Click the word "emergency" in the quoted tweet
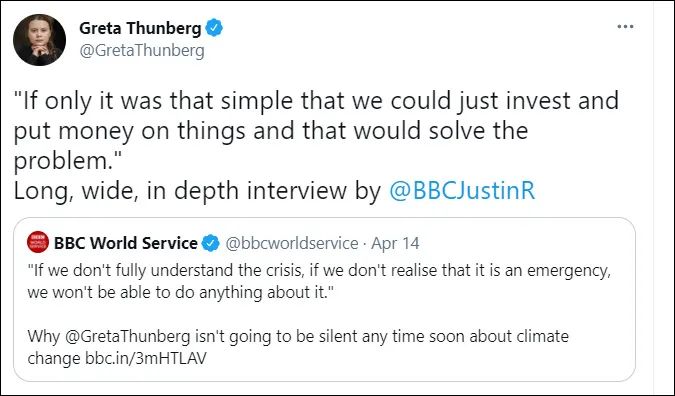The image size is (675, 396). click(568, 271)
